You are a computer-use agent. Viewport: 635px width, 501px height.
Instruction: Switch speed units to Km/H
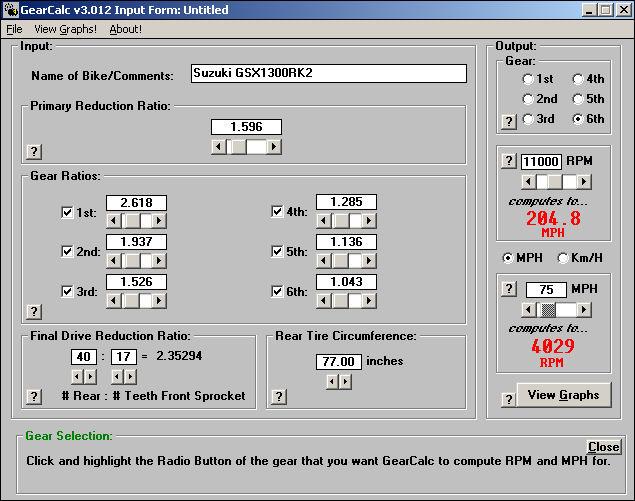tap(563, 258)
